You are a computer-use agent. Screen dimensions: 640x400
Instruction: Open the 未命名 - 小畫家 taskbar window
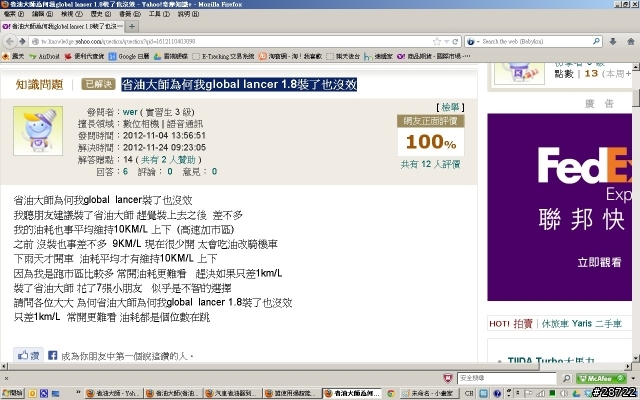[x=428, y=393]
